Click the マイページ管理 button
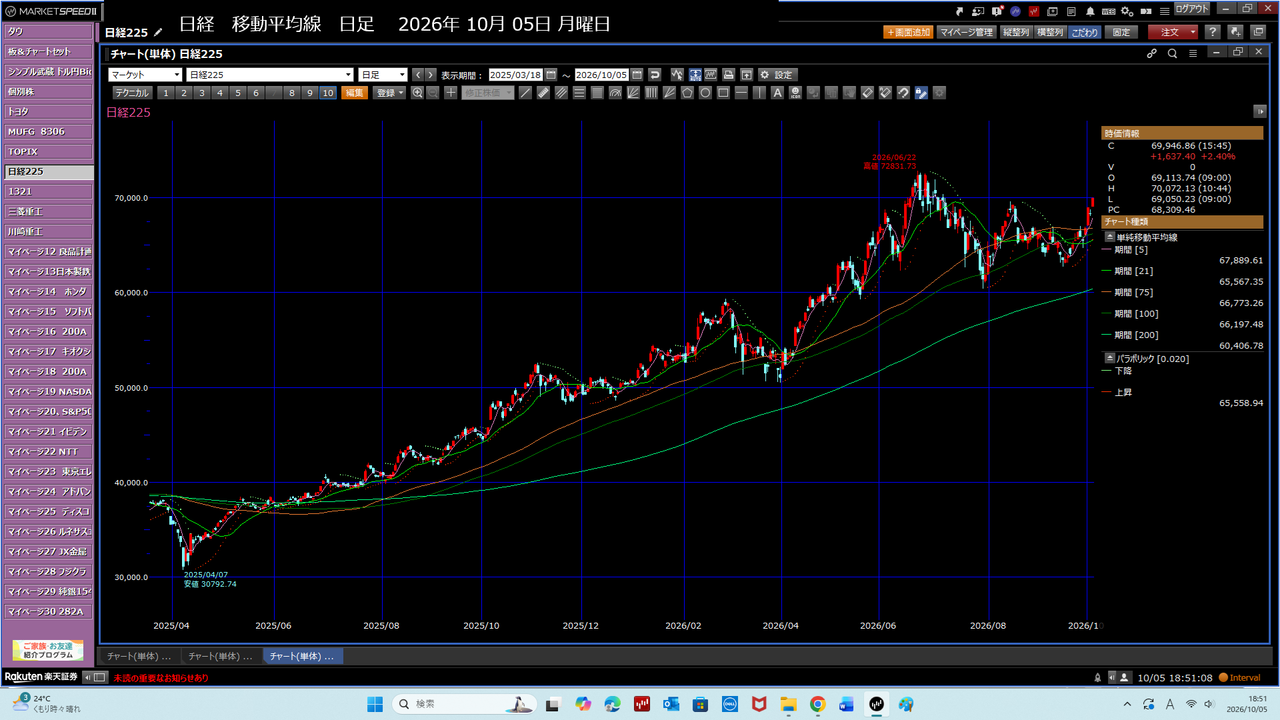1280x720 pixels. tap(966, 32)
